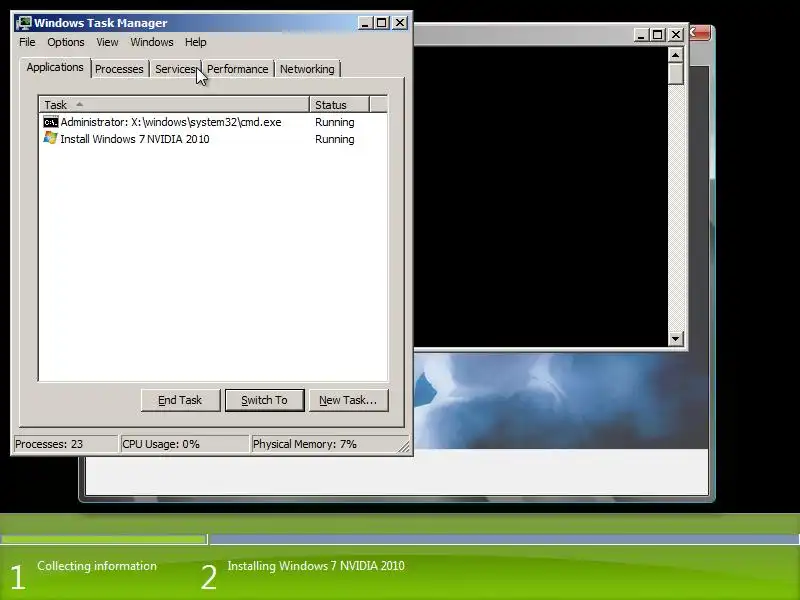This screenshot has height=600, width=800.
Task: Select the Install Windows 7 NVIDIA 2010 task
Action: (x=213, y=139)
